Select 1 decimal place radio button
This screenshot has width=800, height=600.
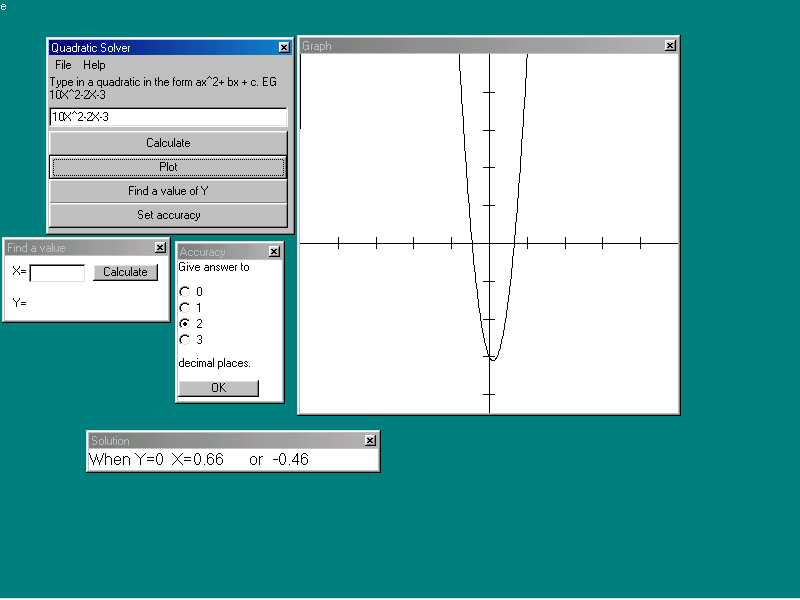click(184, 307)
